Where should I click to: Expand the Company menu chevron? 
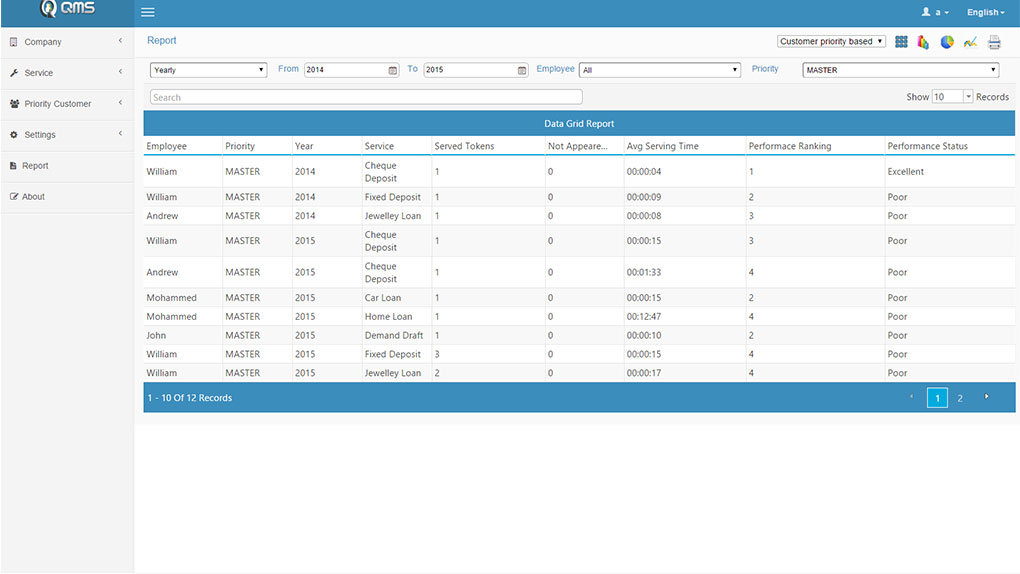[120, 40]
